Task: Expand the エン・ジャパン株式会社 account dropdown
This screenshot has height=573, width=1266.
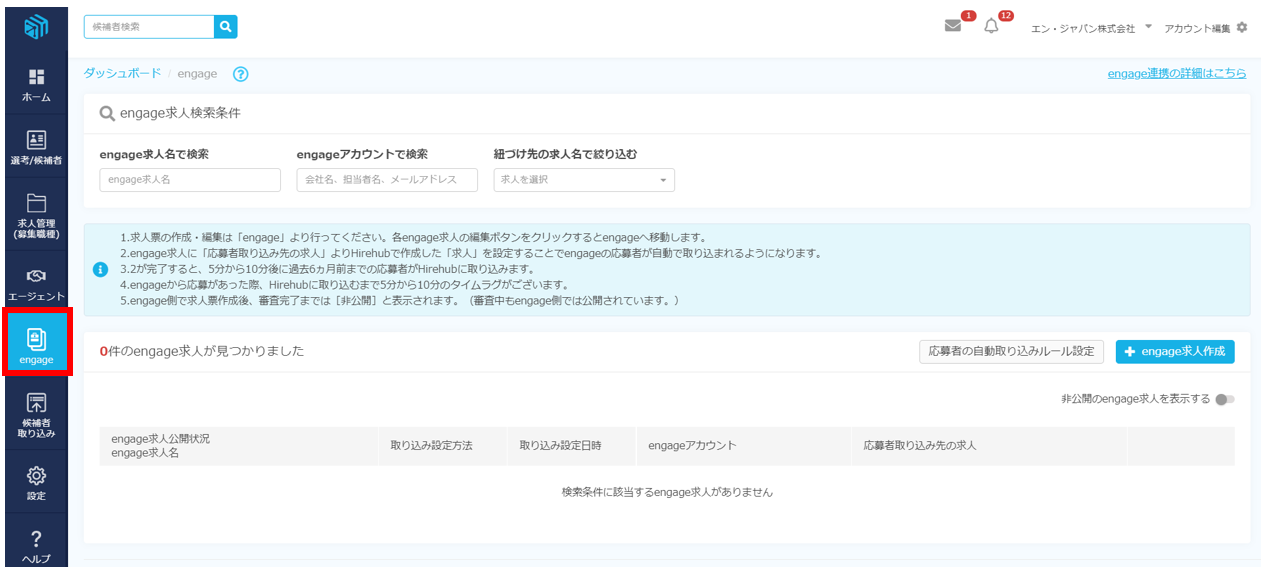Action: pyautogui.click(x=1148, y=27)
